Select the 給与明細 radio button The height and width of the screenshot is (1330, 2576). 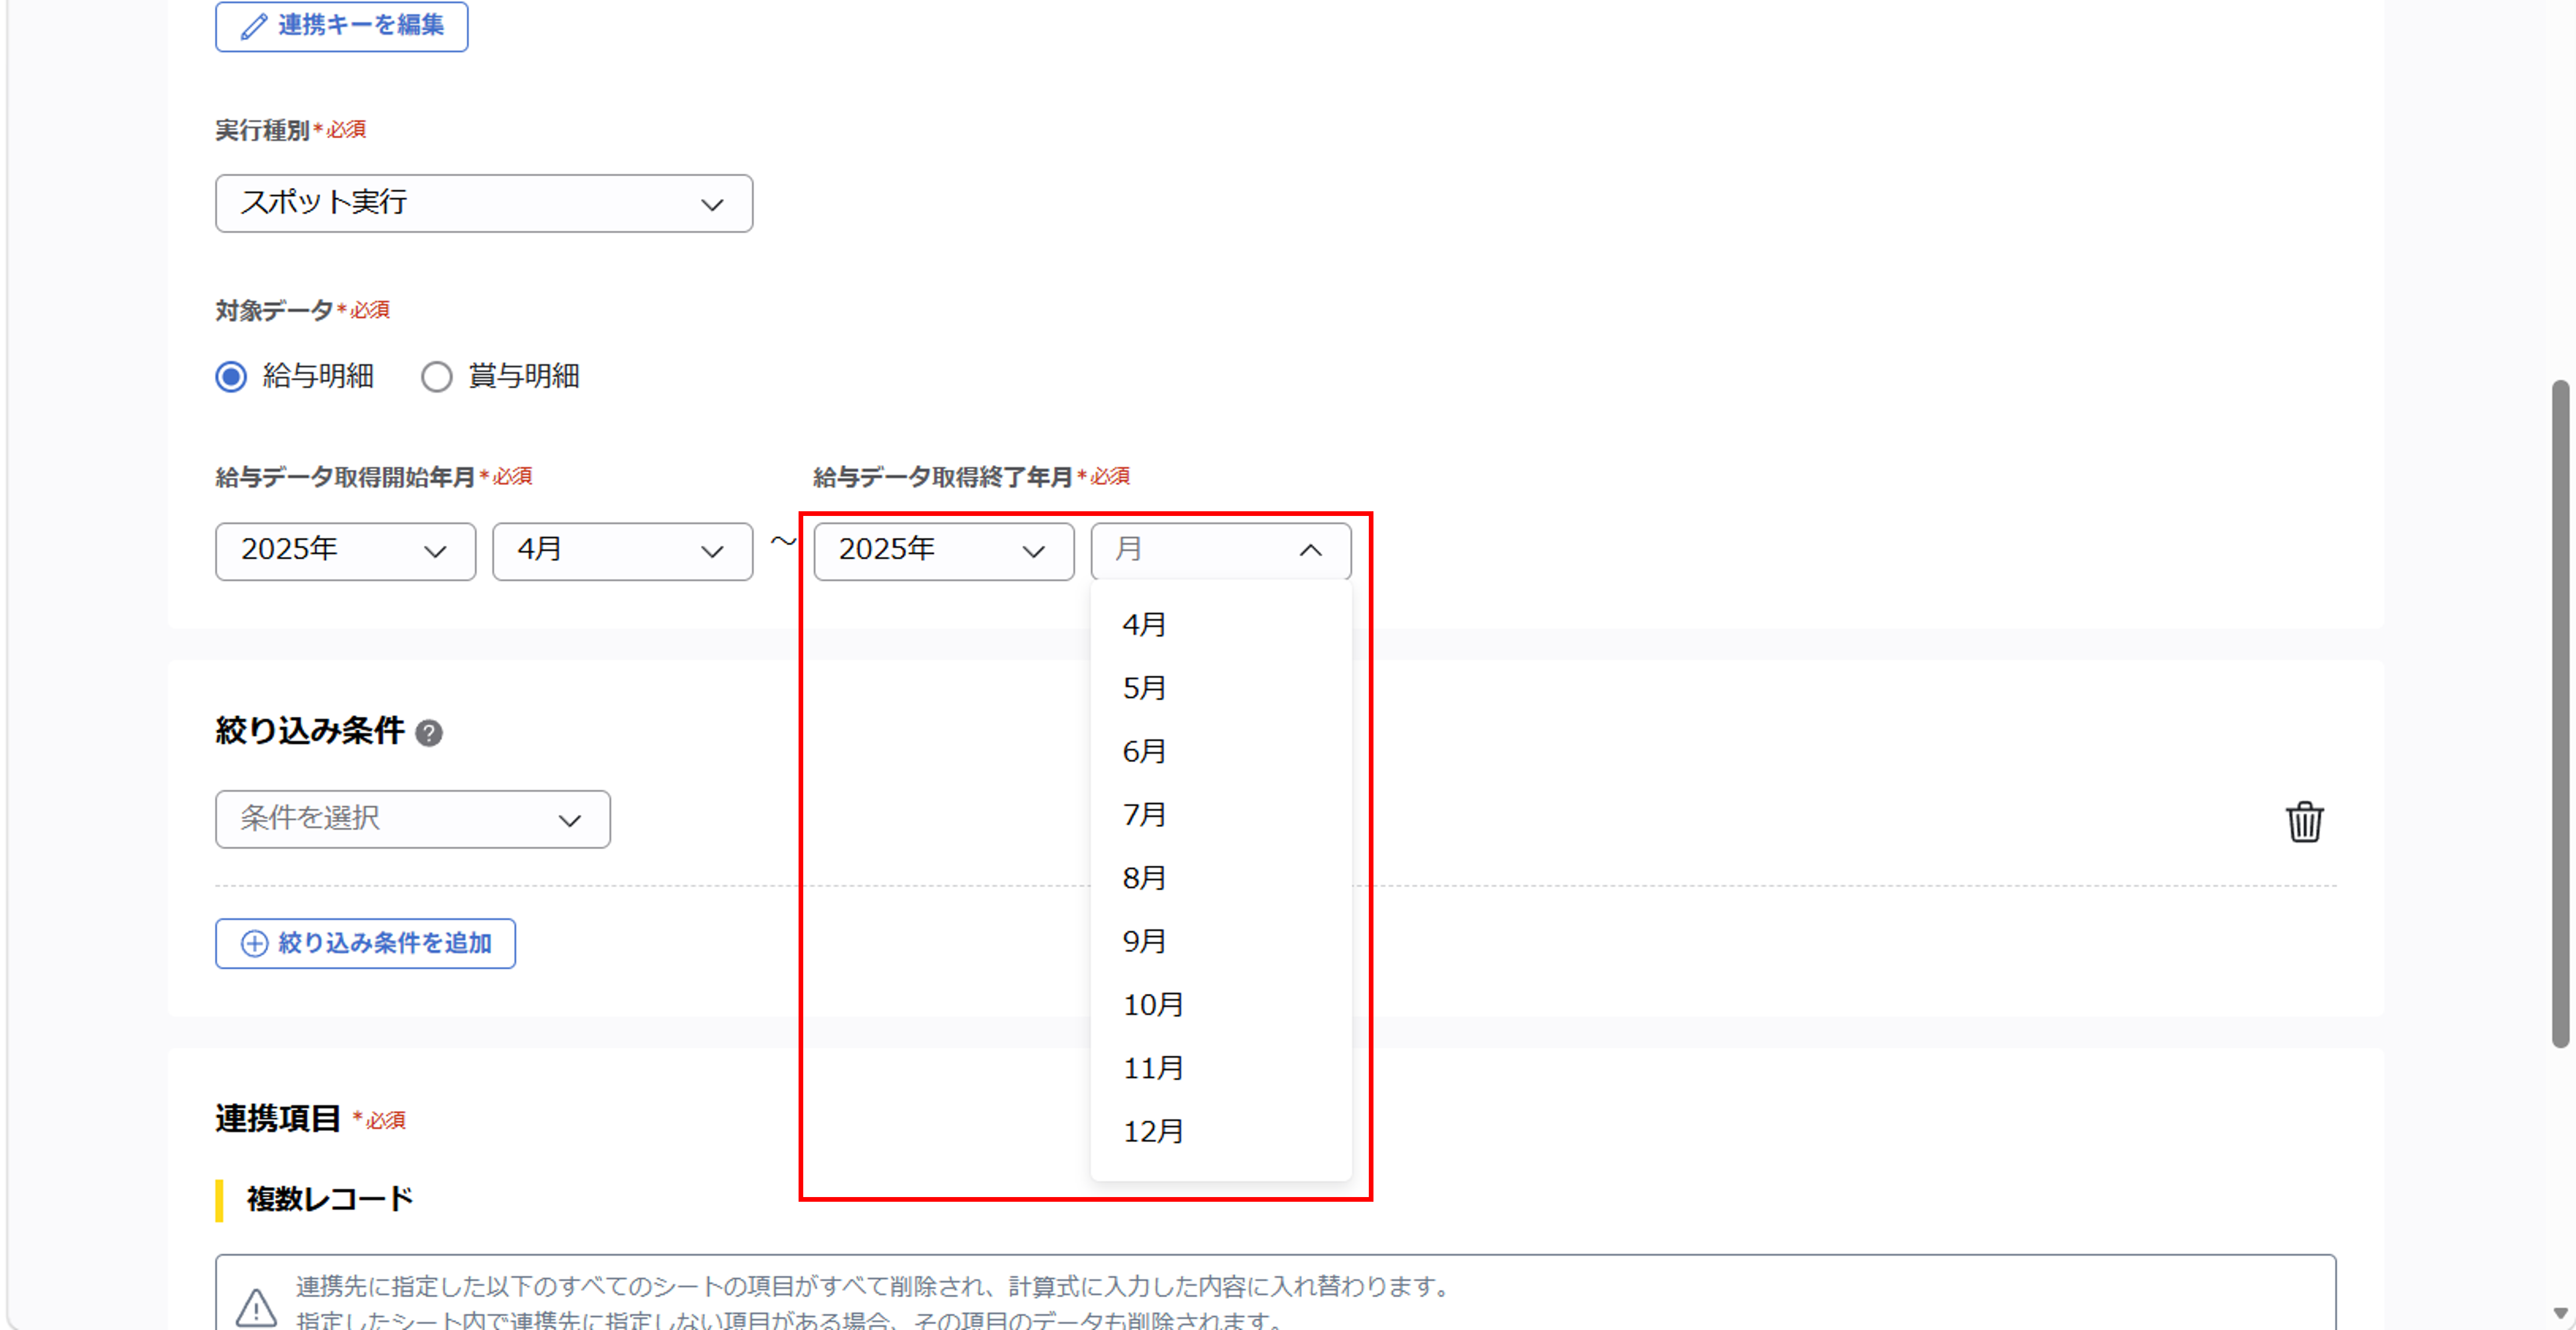(x=231, y=377)
